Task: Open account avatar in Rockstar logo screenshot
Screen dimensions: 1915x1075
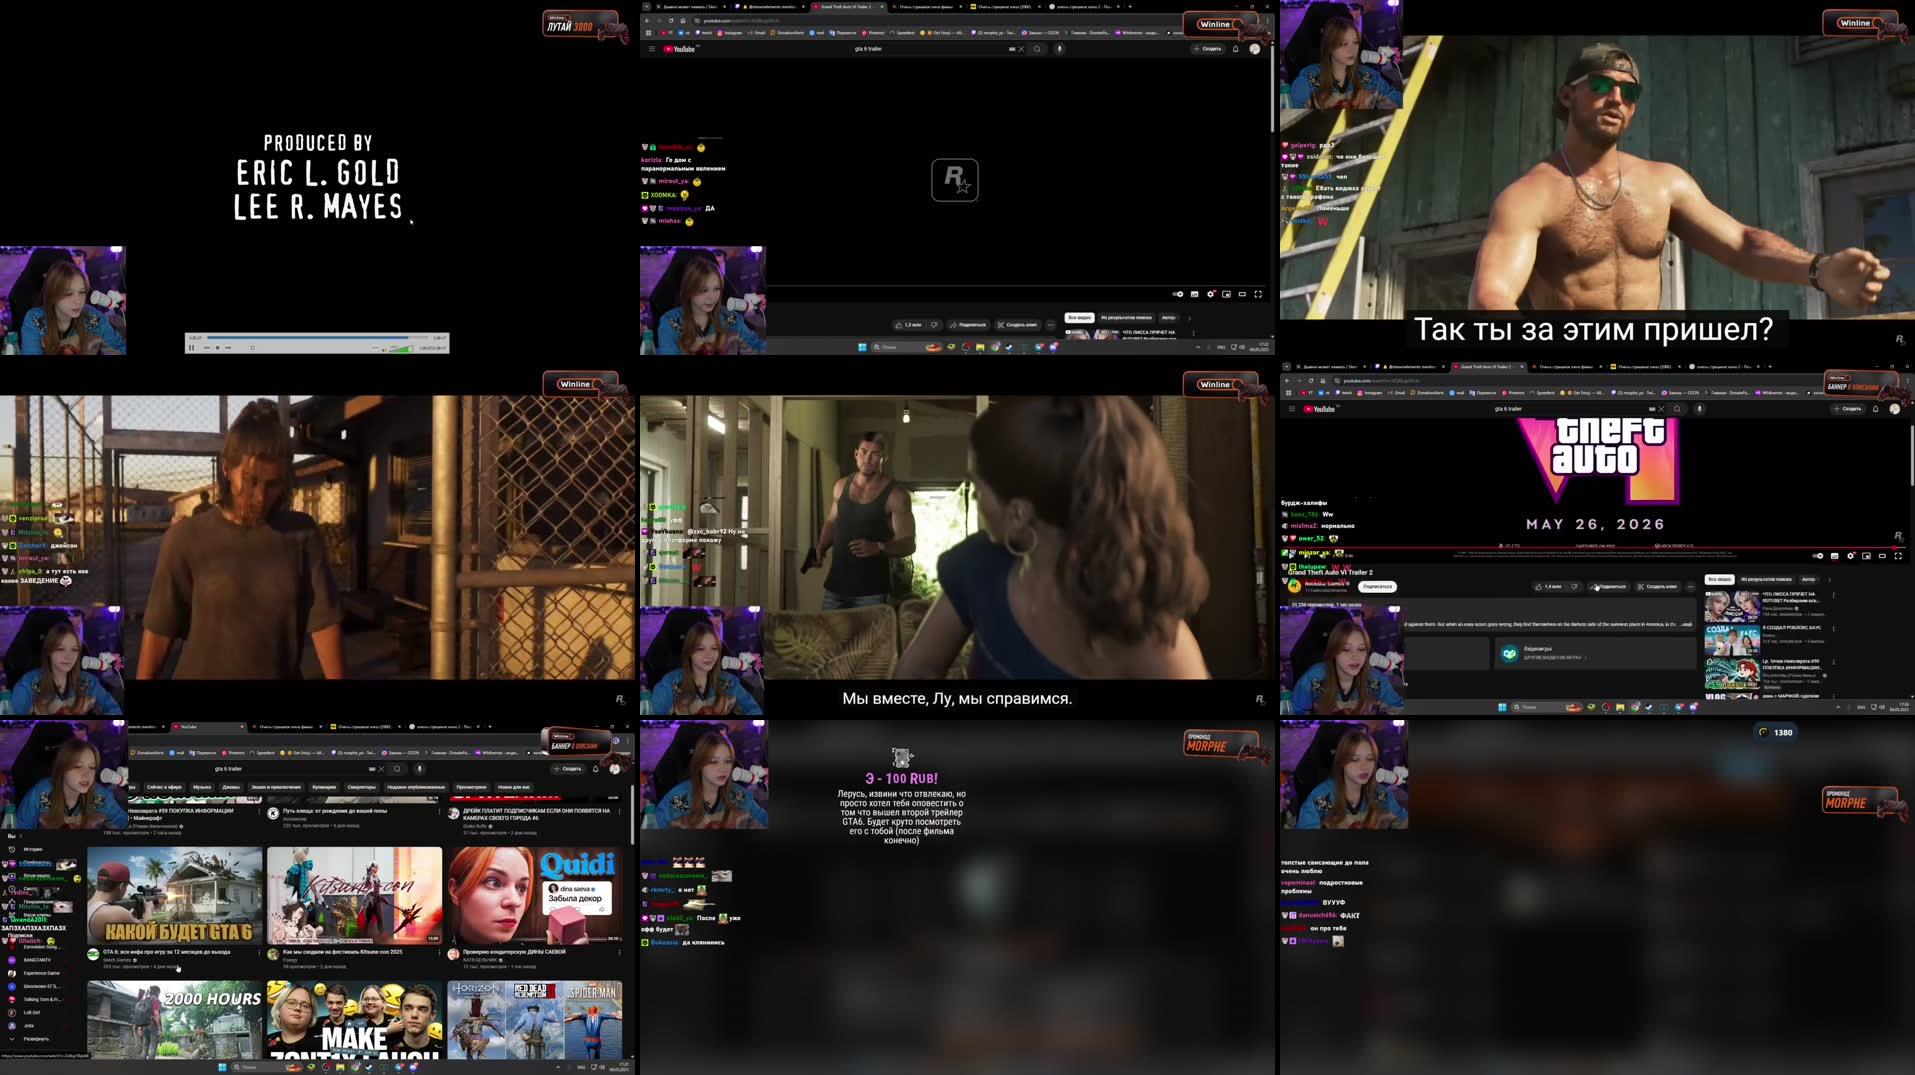Action: point(1254,49)
